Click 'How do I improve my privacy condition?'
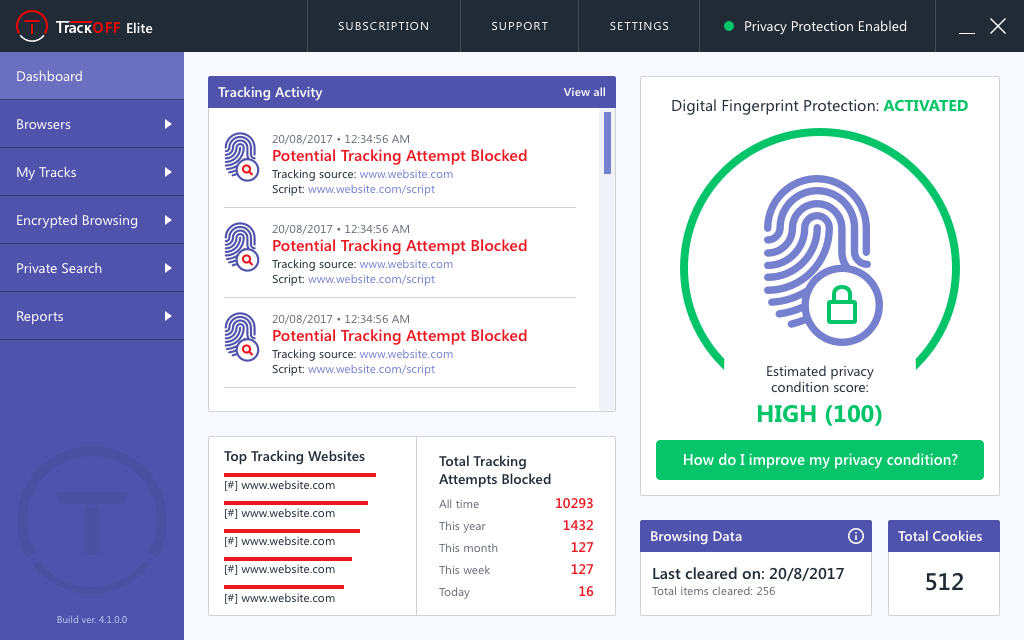This screenshot has height=640, width=1024. 820,460
